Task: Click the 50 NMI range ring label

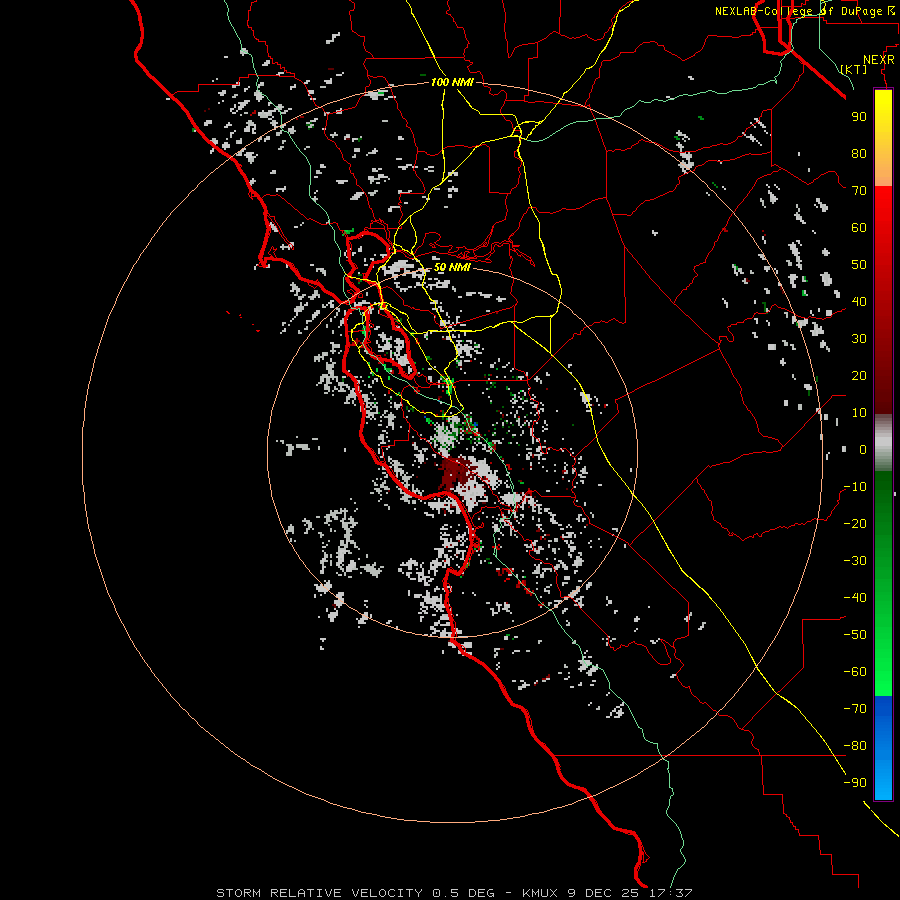Action: 452,267
